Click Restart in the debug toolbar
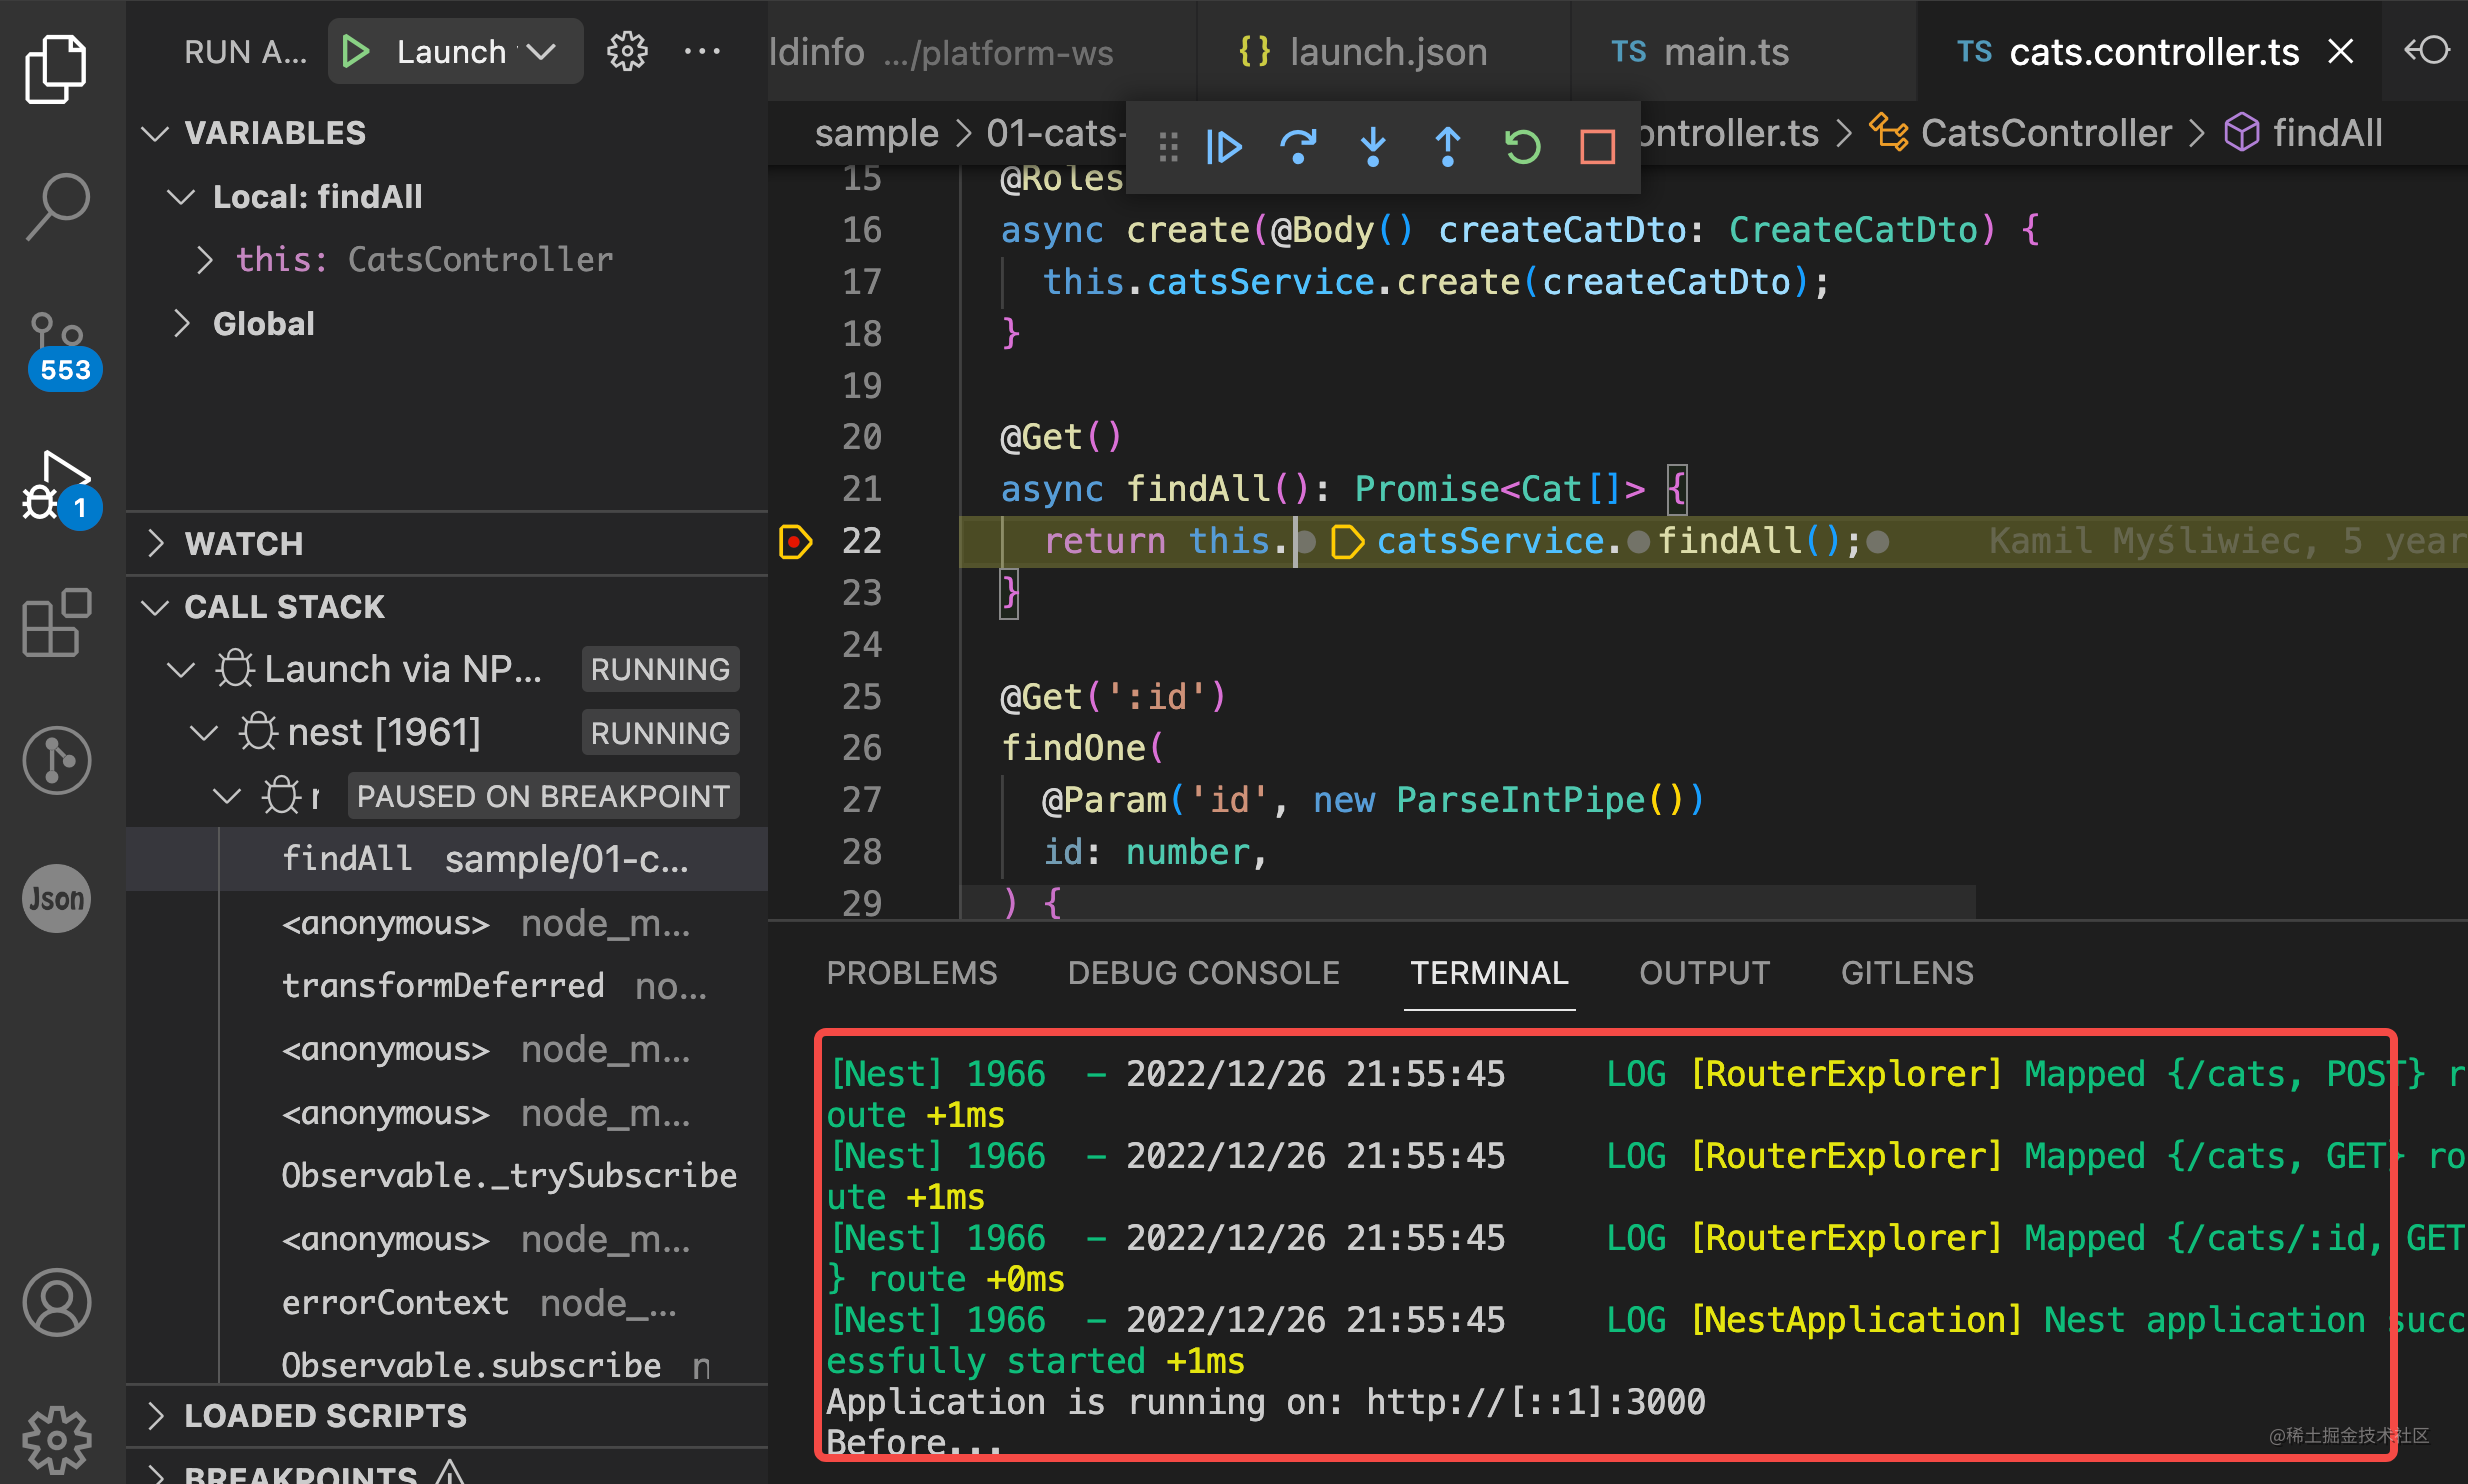 1522,148
